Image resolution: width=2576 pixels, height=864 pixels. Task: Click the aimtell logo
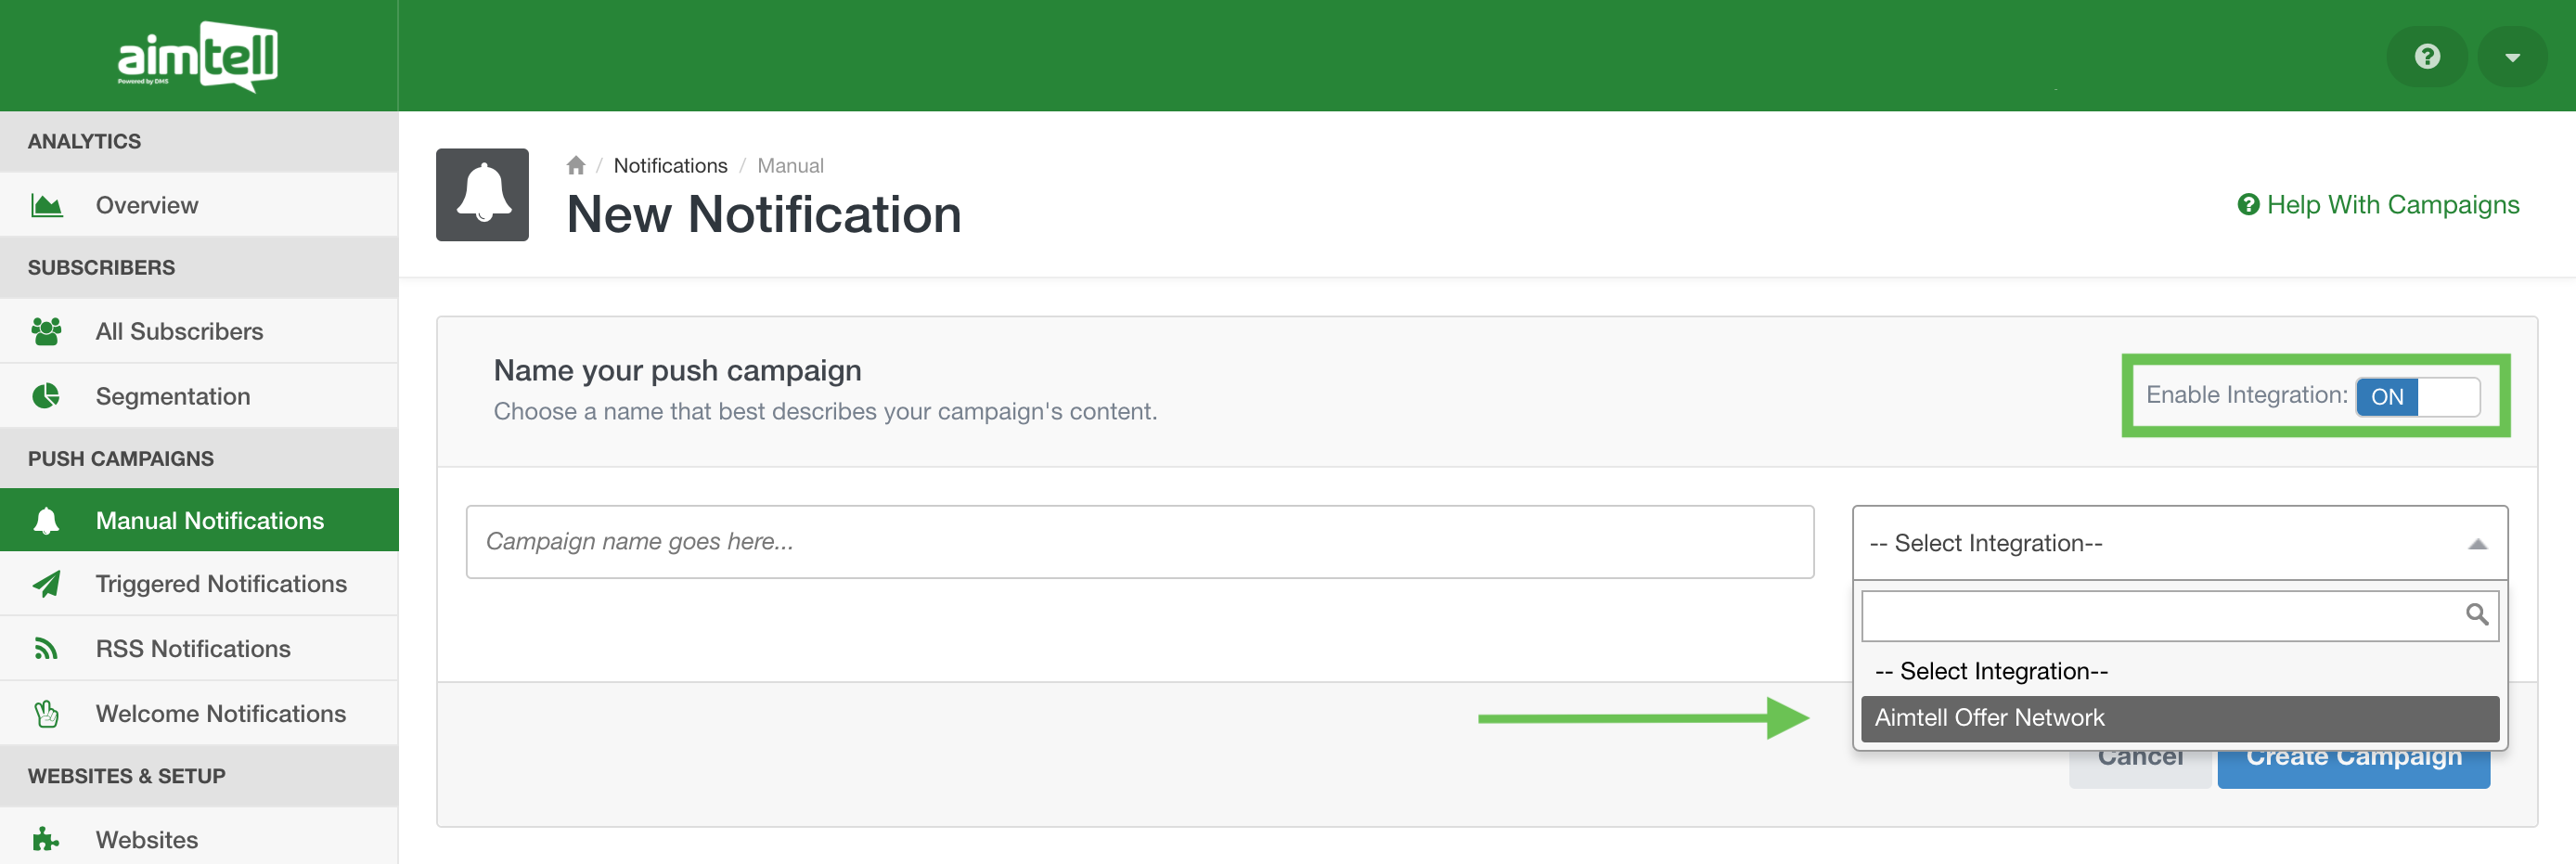pos(198,56)
